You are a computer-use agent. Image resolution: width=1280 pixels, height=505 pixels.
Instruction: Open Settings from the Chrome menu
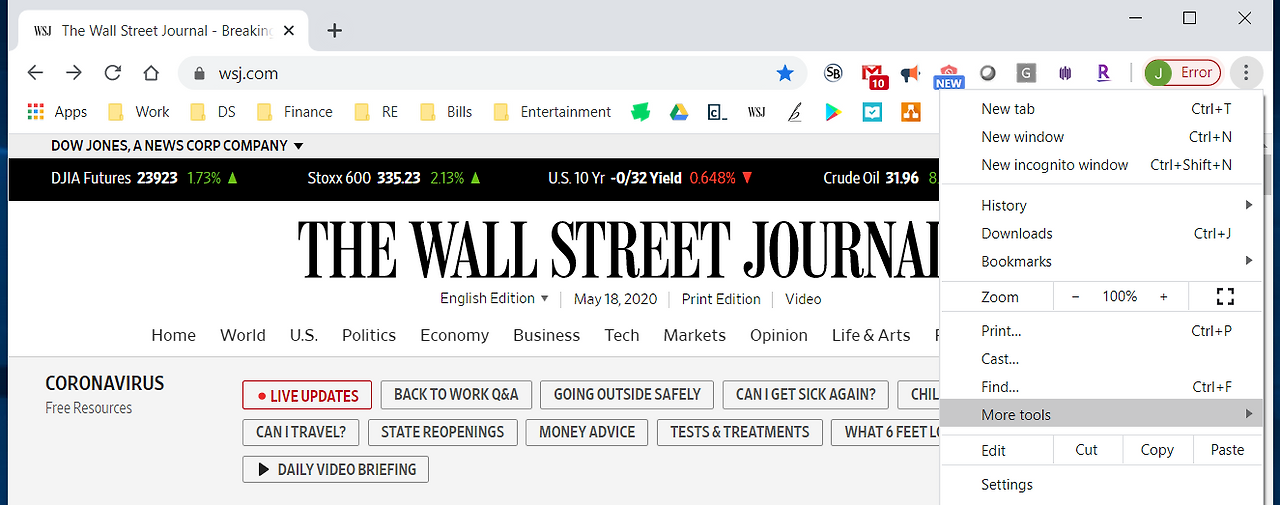[x=1102, y=484]
